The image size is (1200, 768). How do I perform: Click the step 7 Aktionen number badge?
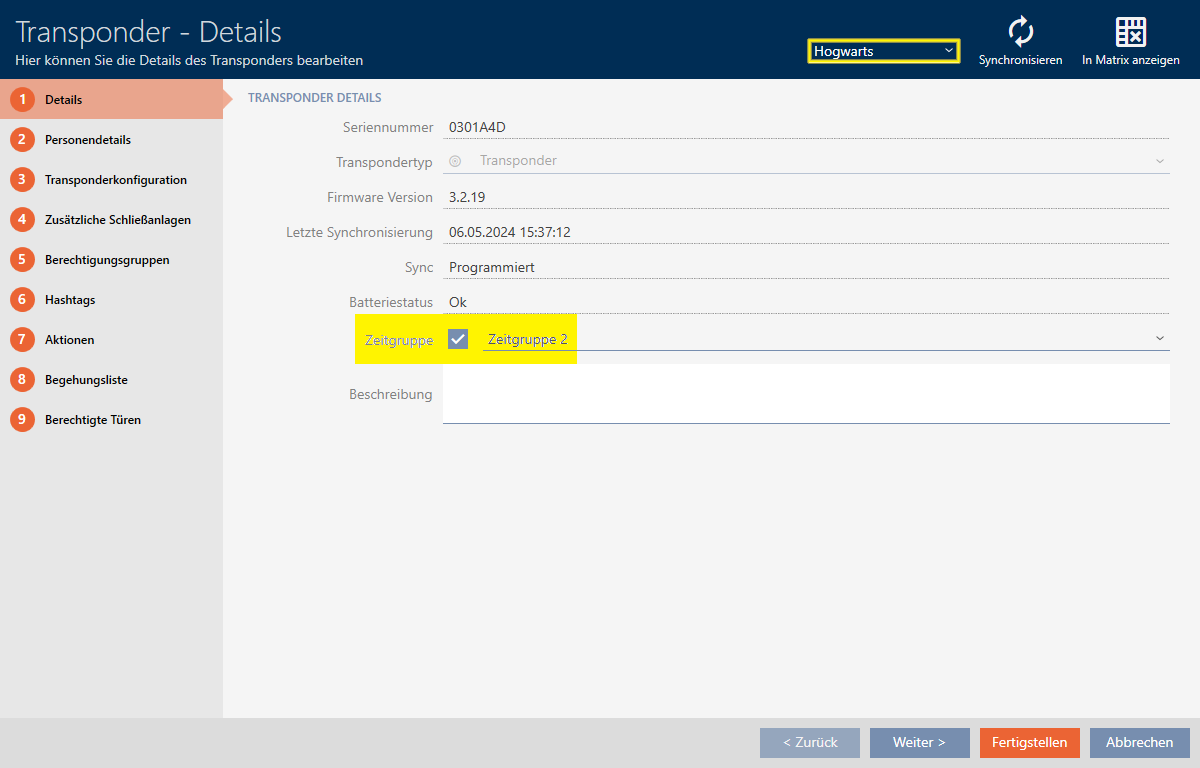click(x=22, y=340)
